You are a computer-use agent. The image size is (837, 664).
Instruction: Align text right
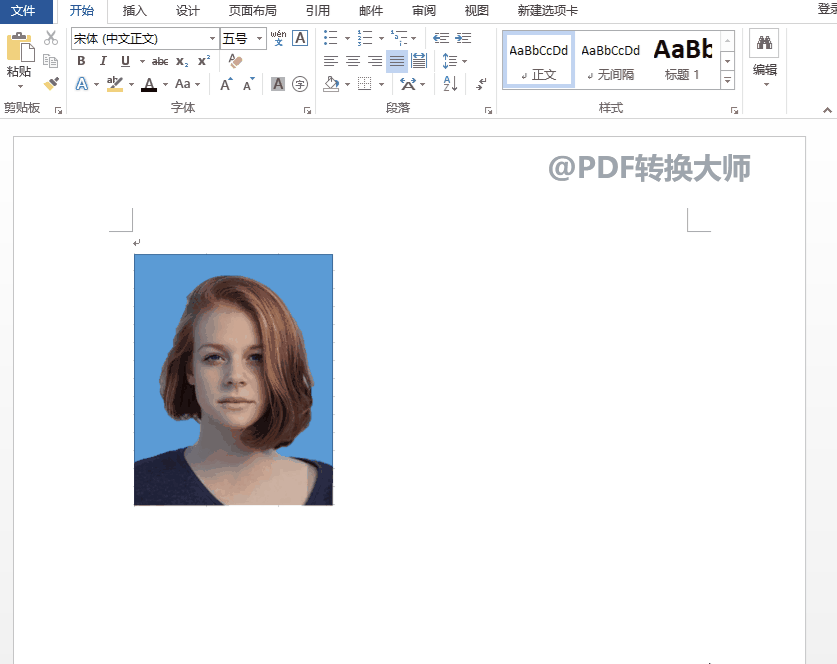pos(375,61)
